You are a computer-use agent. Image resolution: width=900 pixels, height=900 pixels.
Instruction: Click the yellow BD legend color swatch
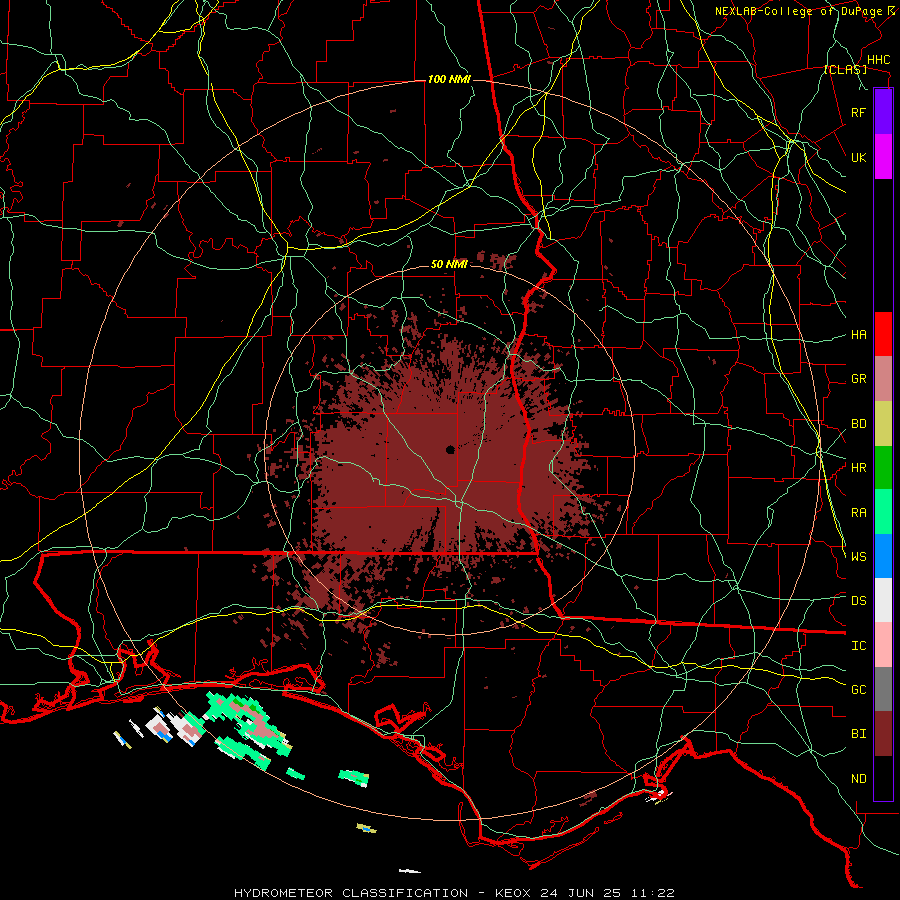[883, 424]
